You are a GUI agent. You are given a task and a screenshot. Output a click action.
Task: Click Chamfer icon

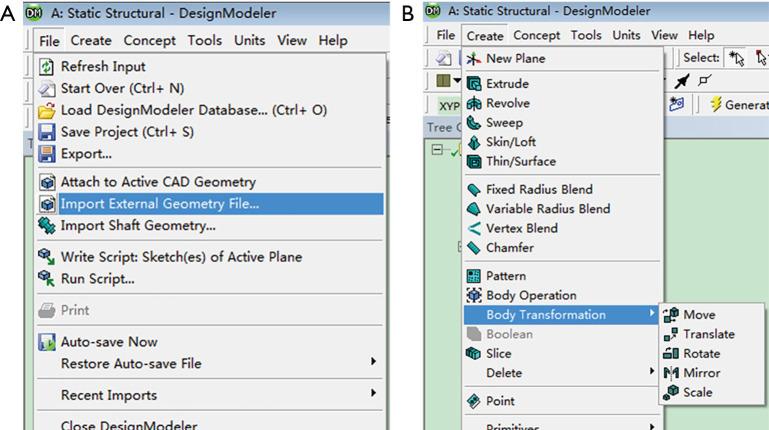pos(474,248)
